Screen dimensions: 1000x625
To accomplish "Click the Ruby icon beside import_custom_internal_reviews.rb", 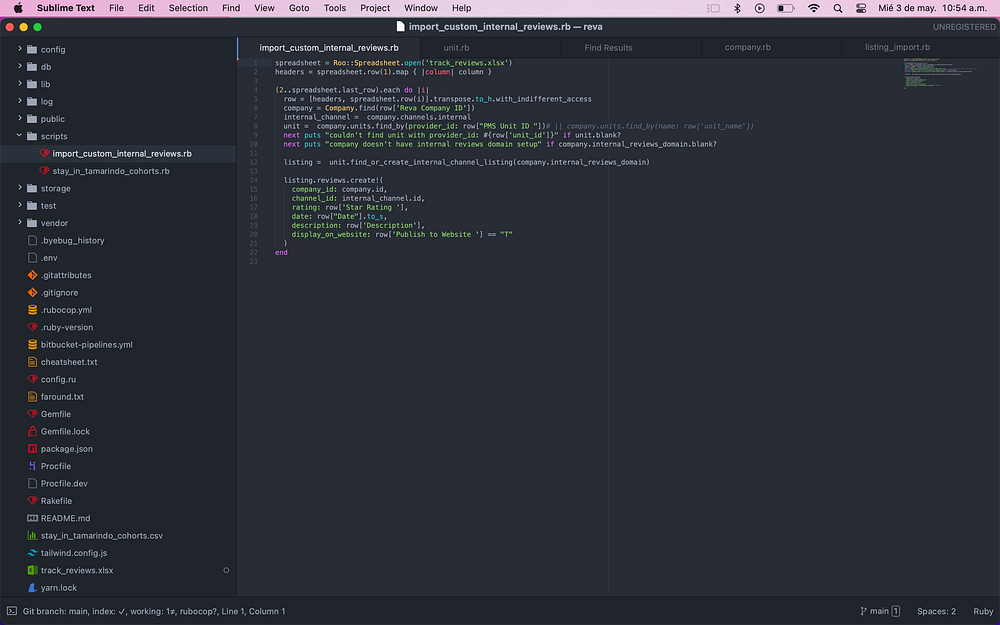I will [43, 154].
